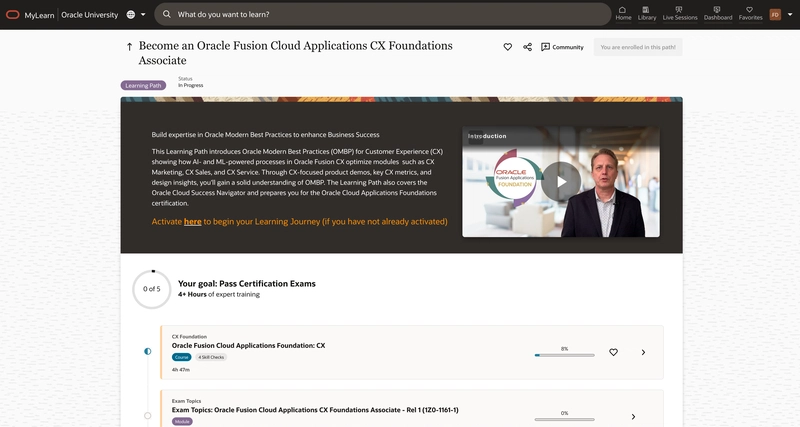800x427 pixels.
Task: Favorite this learning path with heart icon
Action: pos(508,47)
